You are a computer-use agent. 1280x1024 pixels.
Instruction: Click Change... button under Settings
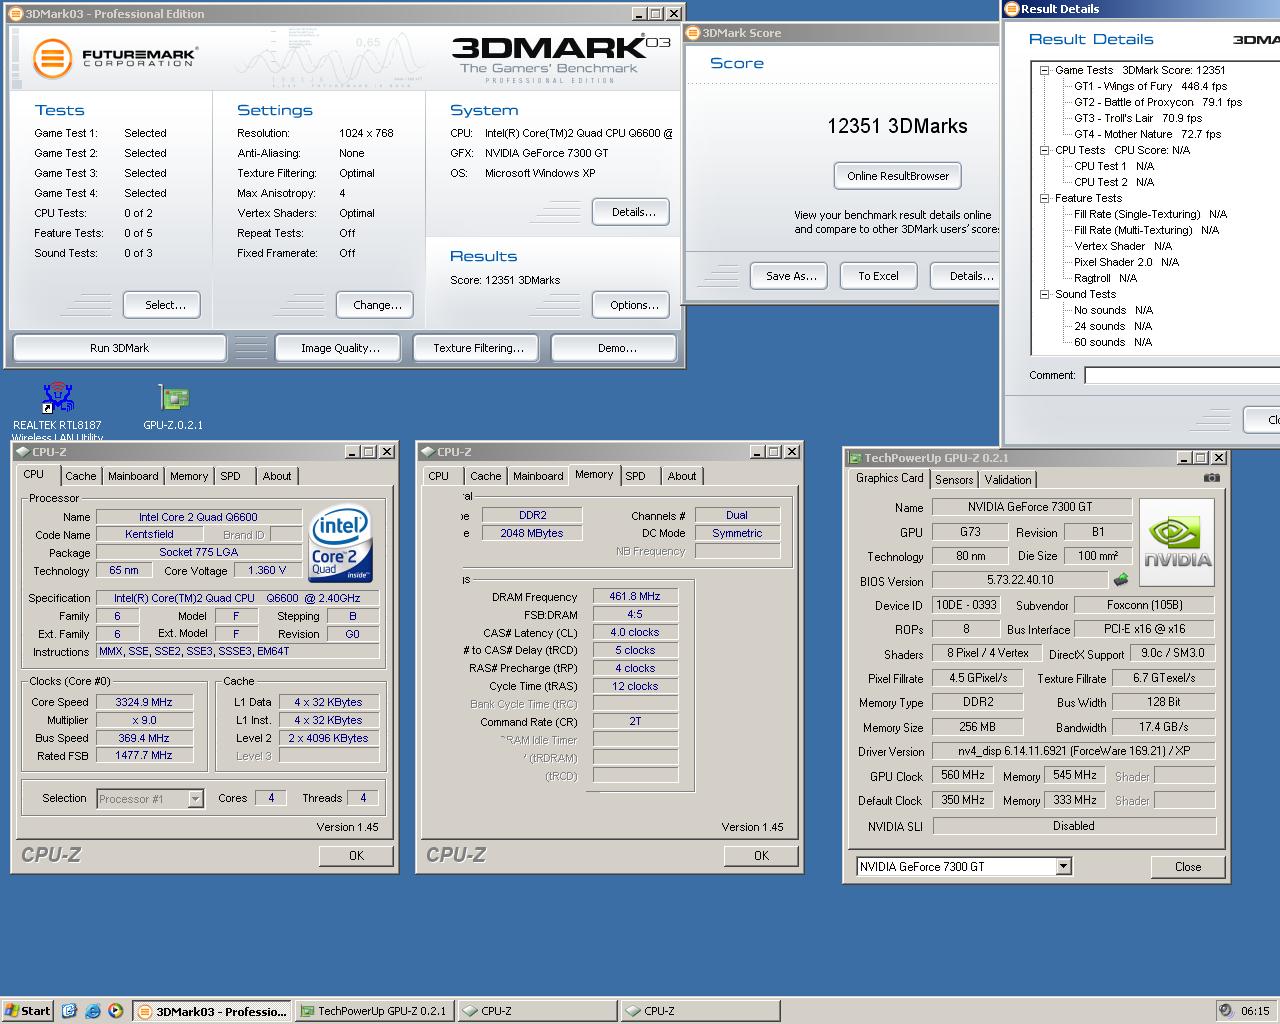click(377, 305)
